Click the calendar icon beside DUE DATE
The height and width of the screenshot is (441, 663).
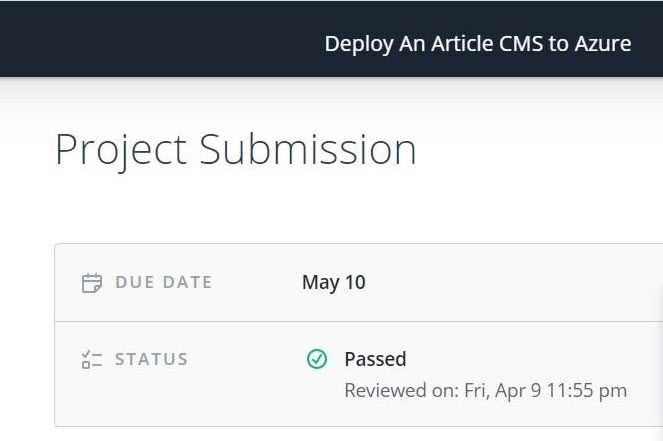point(92,283)
